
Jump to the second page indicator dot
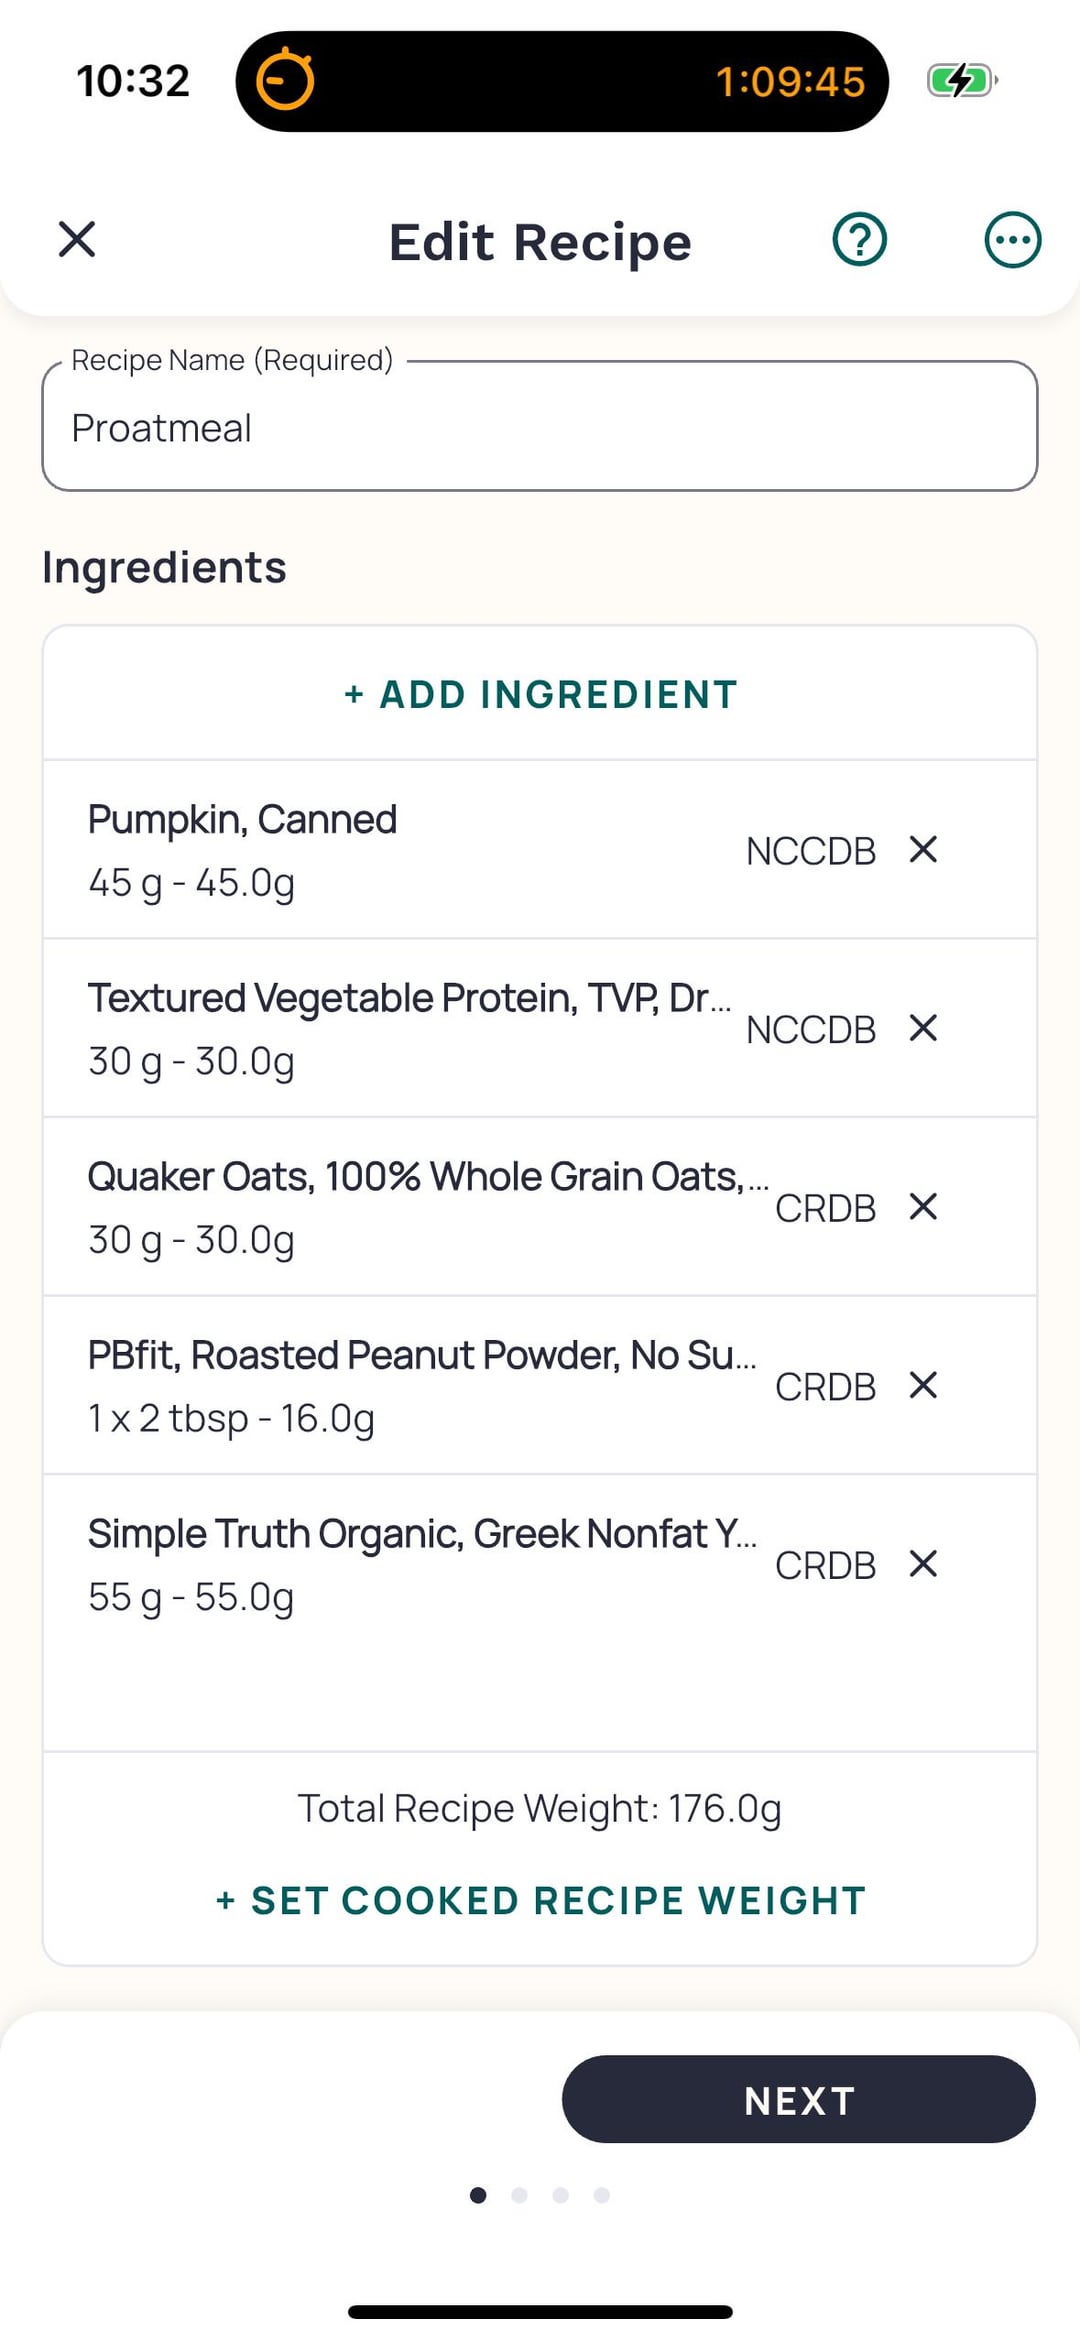pos(519,2195)
